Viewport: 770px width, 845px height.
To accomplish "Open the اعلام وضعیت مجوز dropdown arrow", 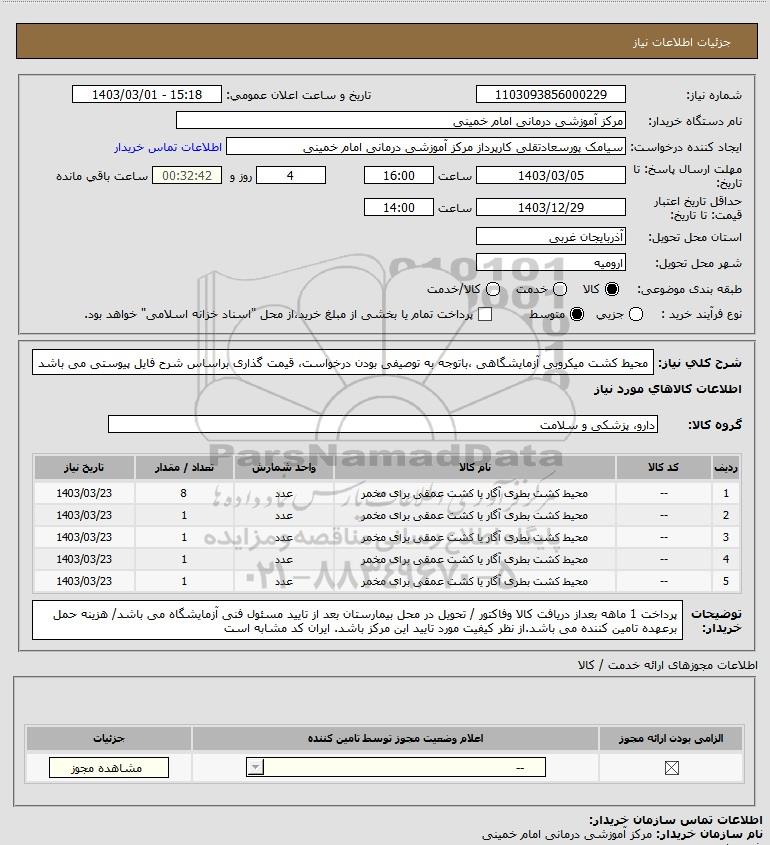I will pyautogui.click(x=255, y=767).
